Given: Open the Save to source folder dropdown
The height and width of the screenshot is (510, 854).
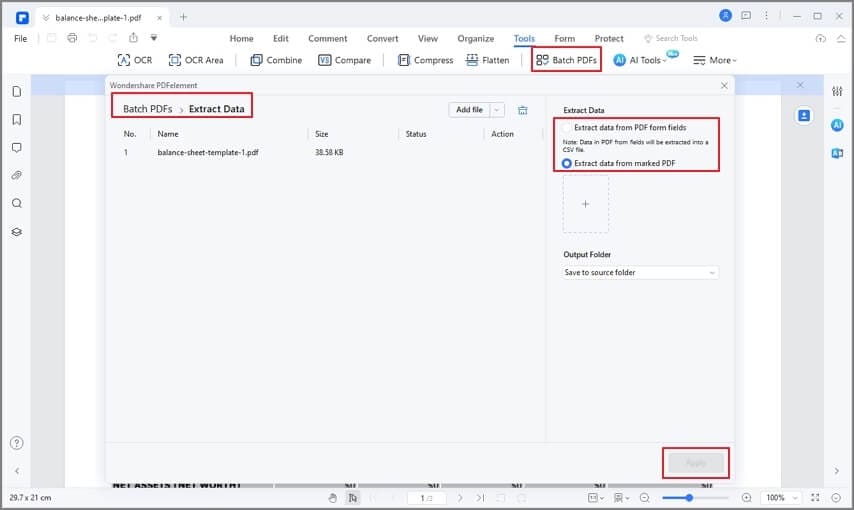Looking at the screenshot, I should click(640, 272).
